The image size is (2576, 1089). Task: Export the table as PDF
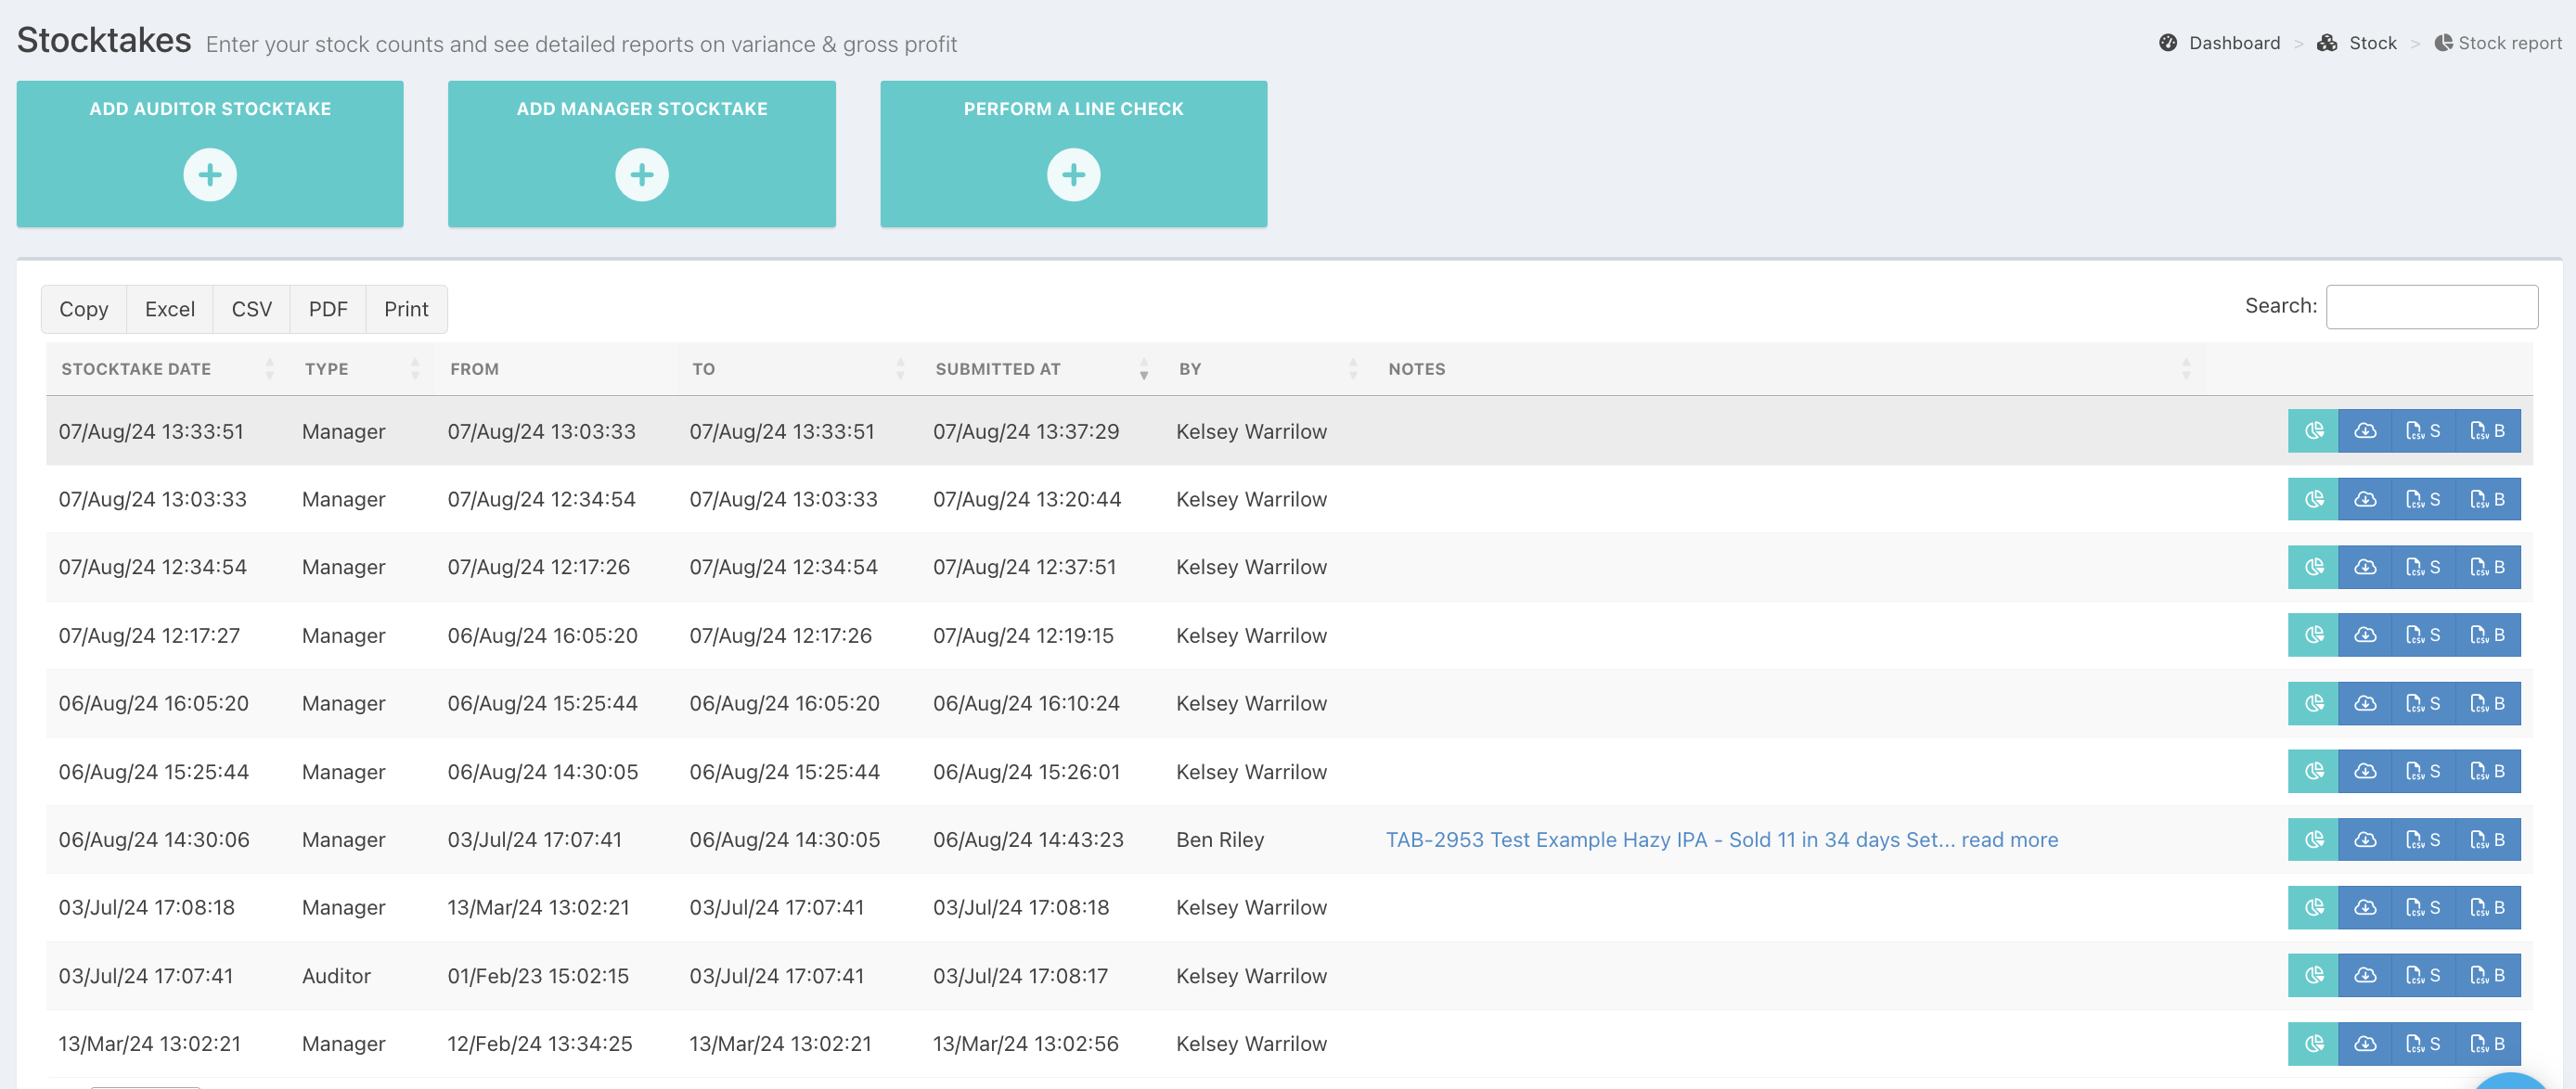click(328, 309)
